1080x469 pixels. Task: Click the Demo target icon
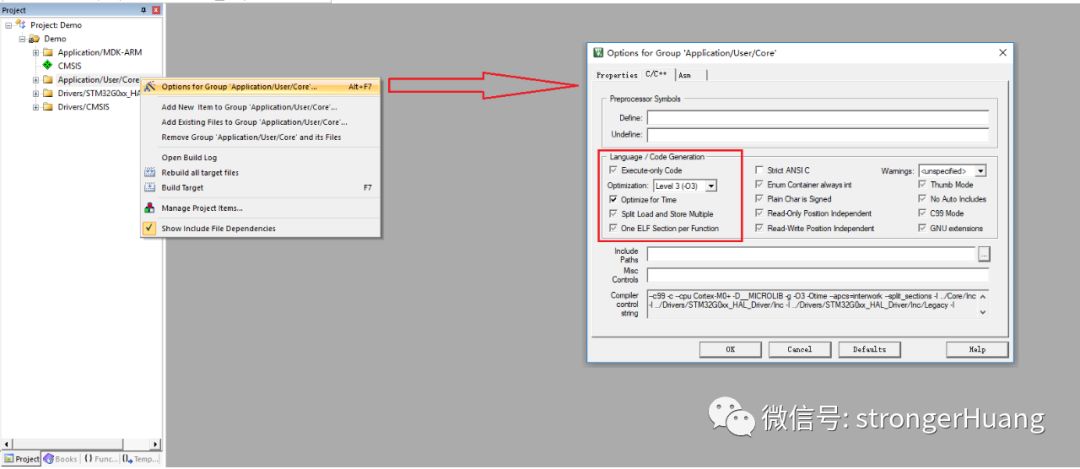click(x=34, y=39)
